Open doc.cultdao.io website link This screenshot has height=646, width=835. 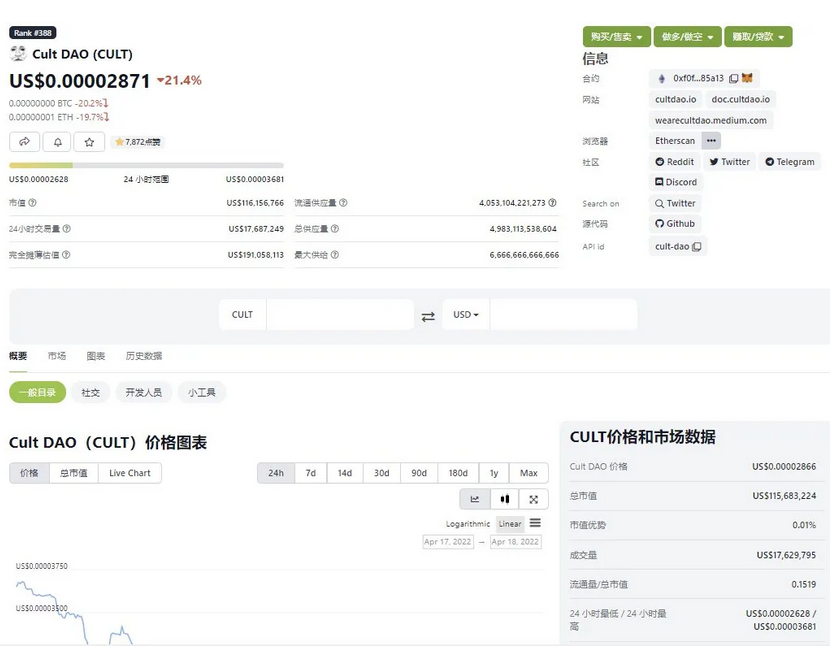tap(740, 100)
